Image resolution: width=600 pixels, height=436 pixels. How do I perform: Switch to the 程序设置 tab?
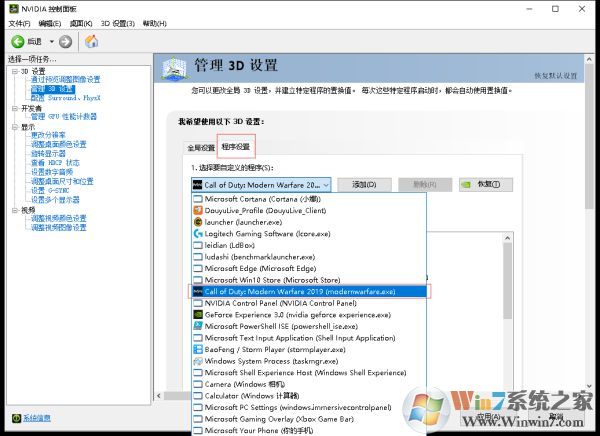click(236, 146)
